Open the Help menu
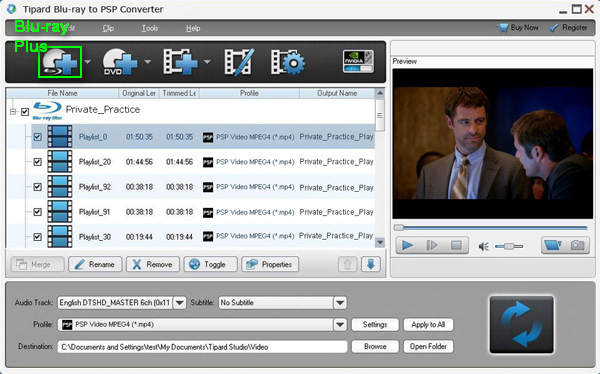This screenshot has width=600, height=374. pyautogui.click(x=193, y=28)
